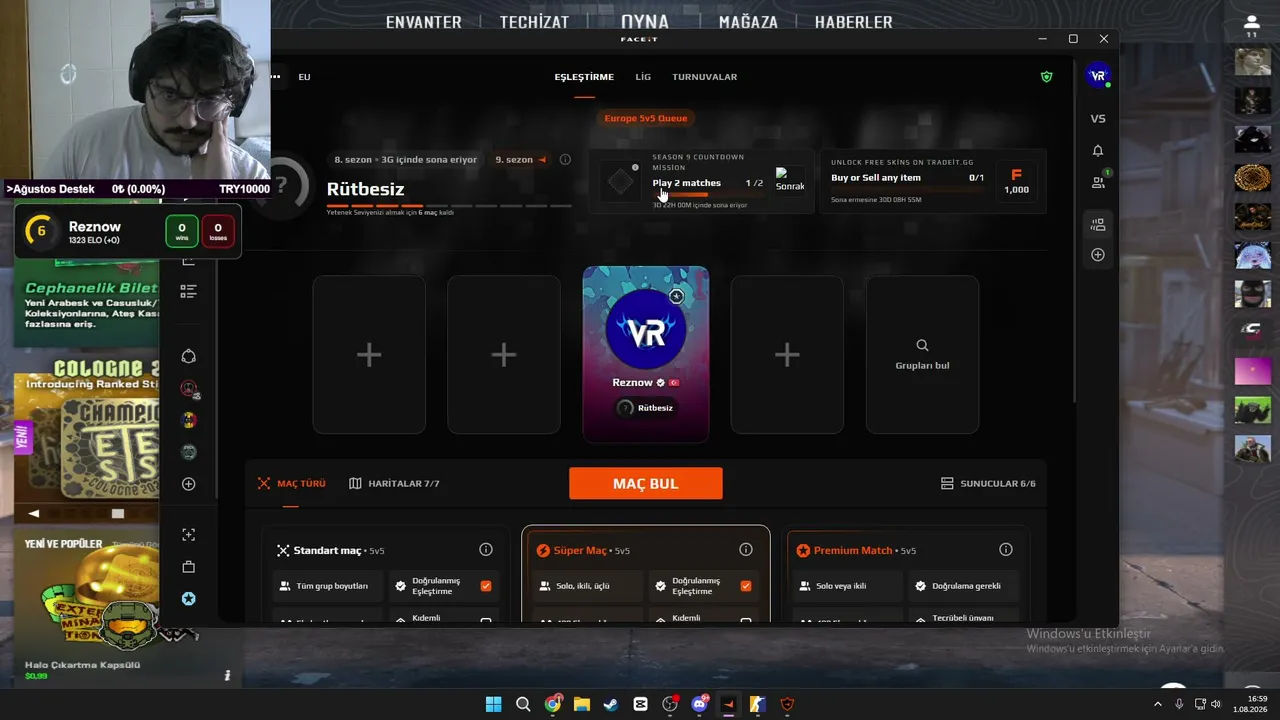Open the friends list icon in FACEIT sidebar
This screenshot has width=1280, height=720.
1098,183
